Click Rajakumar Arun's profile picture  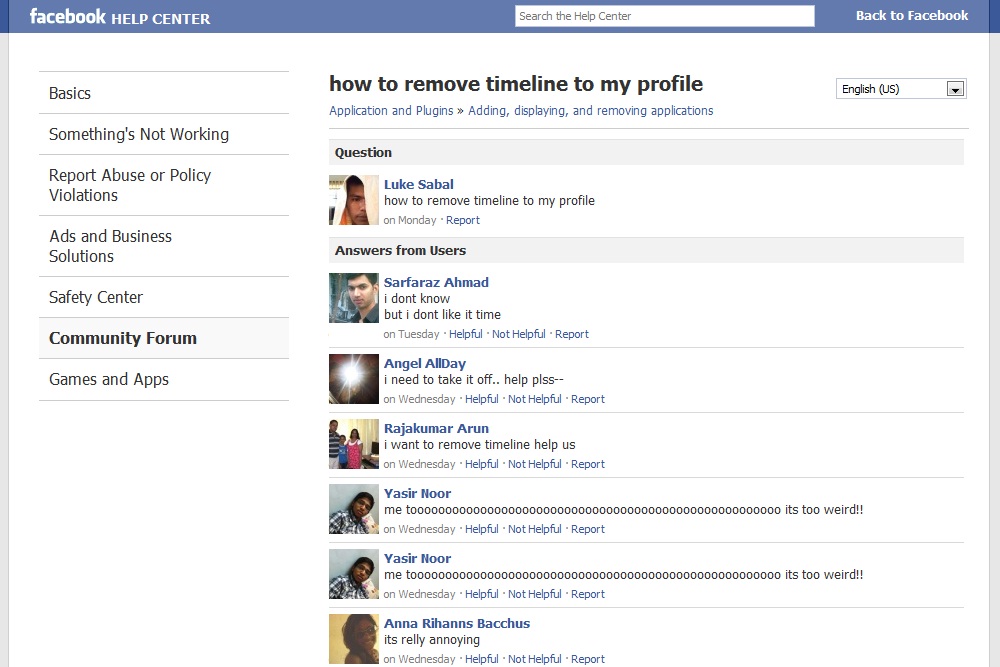pos(354,444)
